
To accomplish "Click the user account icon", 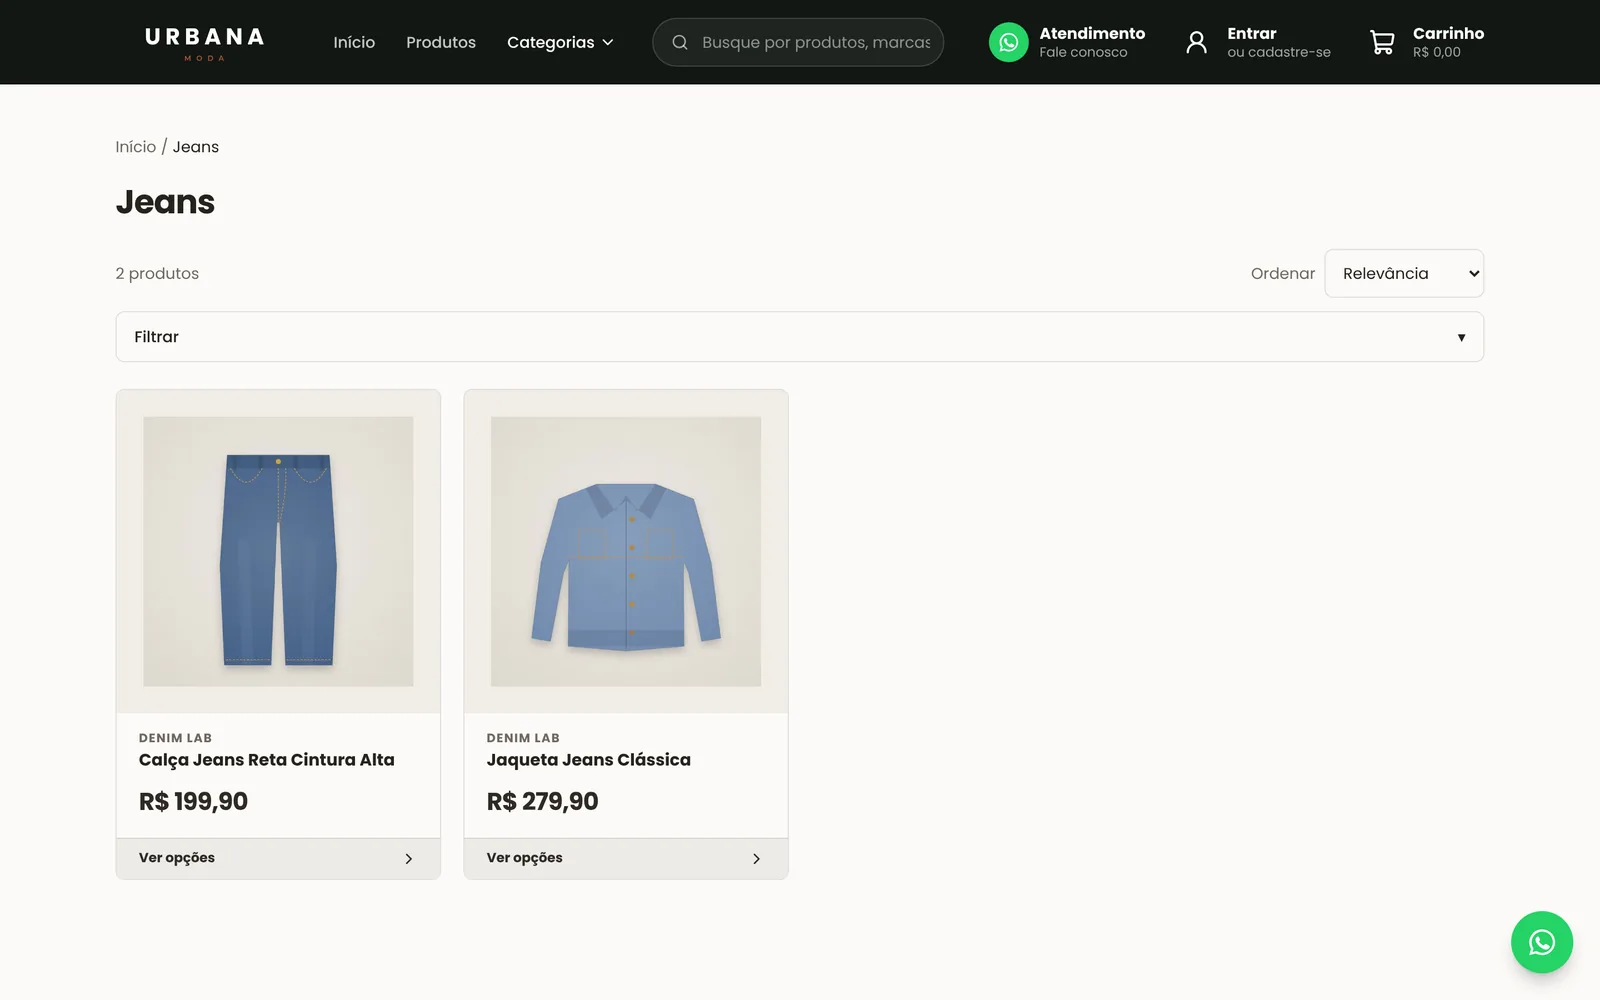I will point(1196,42).
